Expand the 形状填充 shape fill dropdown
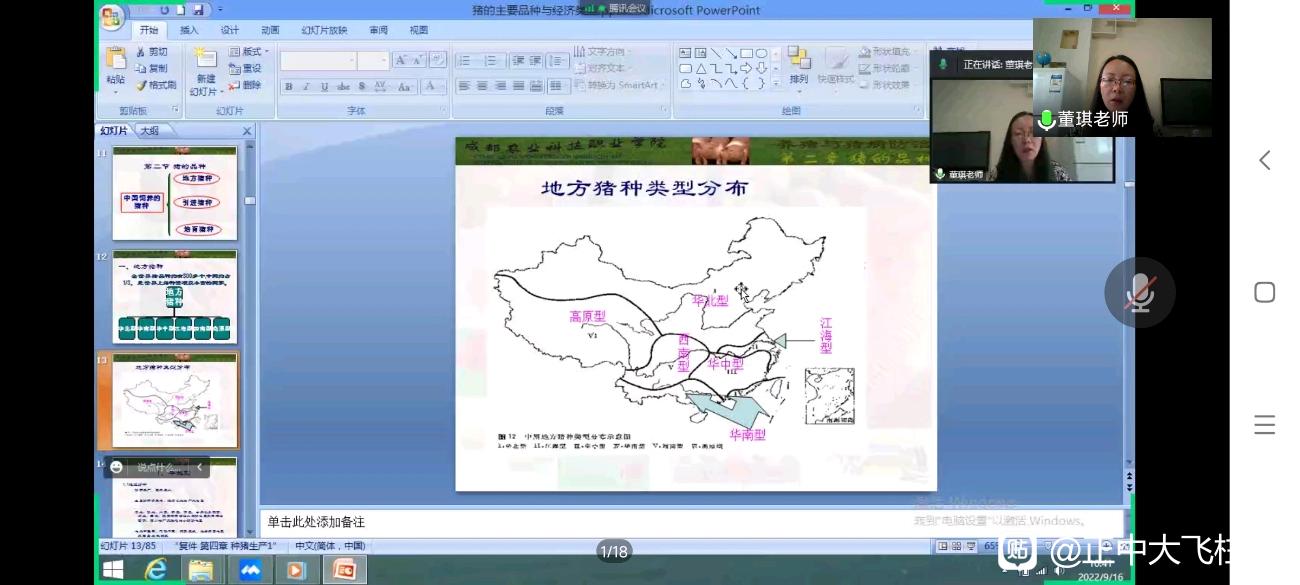 click(x=887, y=52)
